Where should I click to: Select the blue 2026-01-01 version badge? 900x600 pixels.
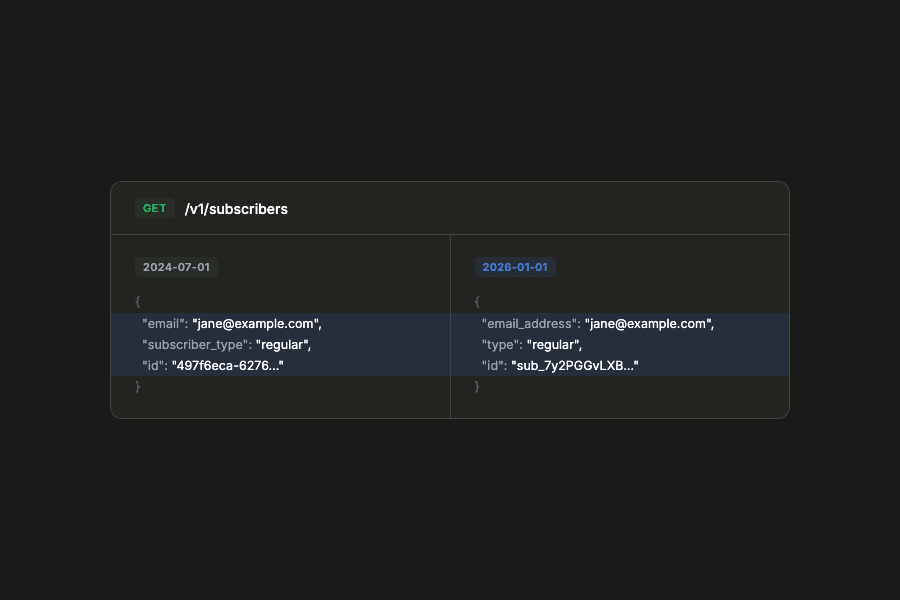click(x=515, y=267)
